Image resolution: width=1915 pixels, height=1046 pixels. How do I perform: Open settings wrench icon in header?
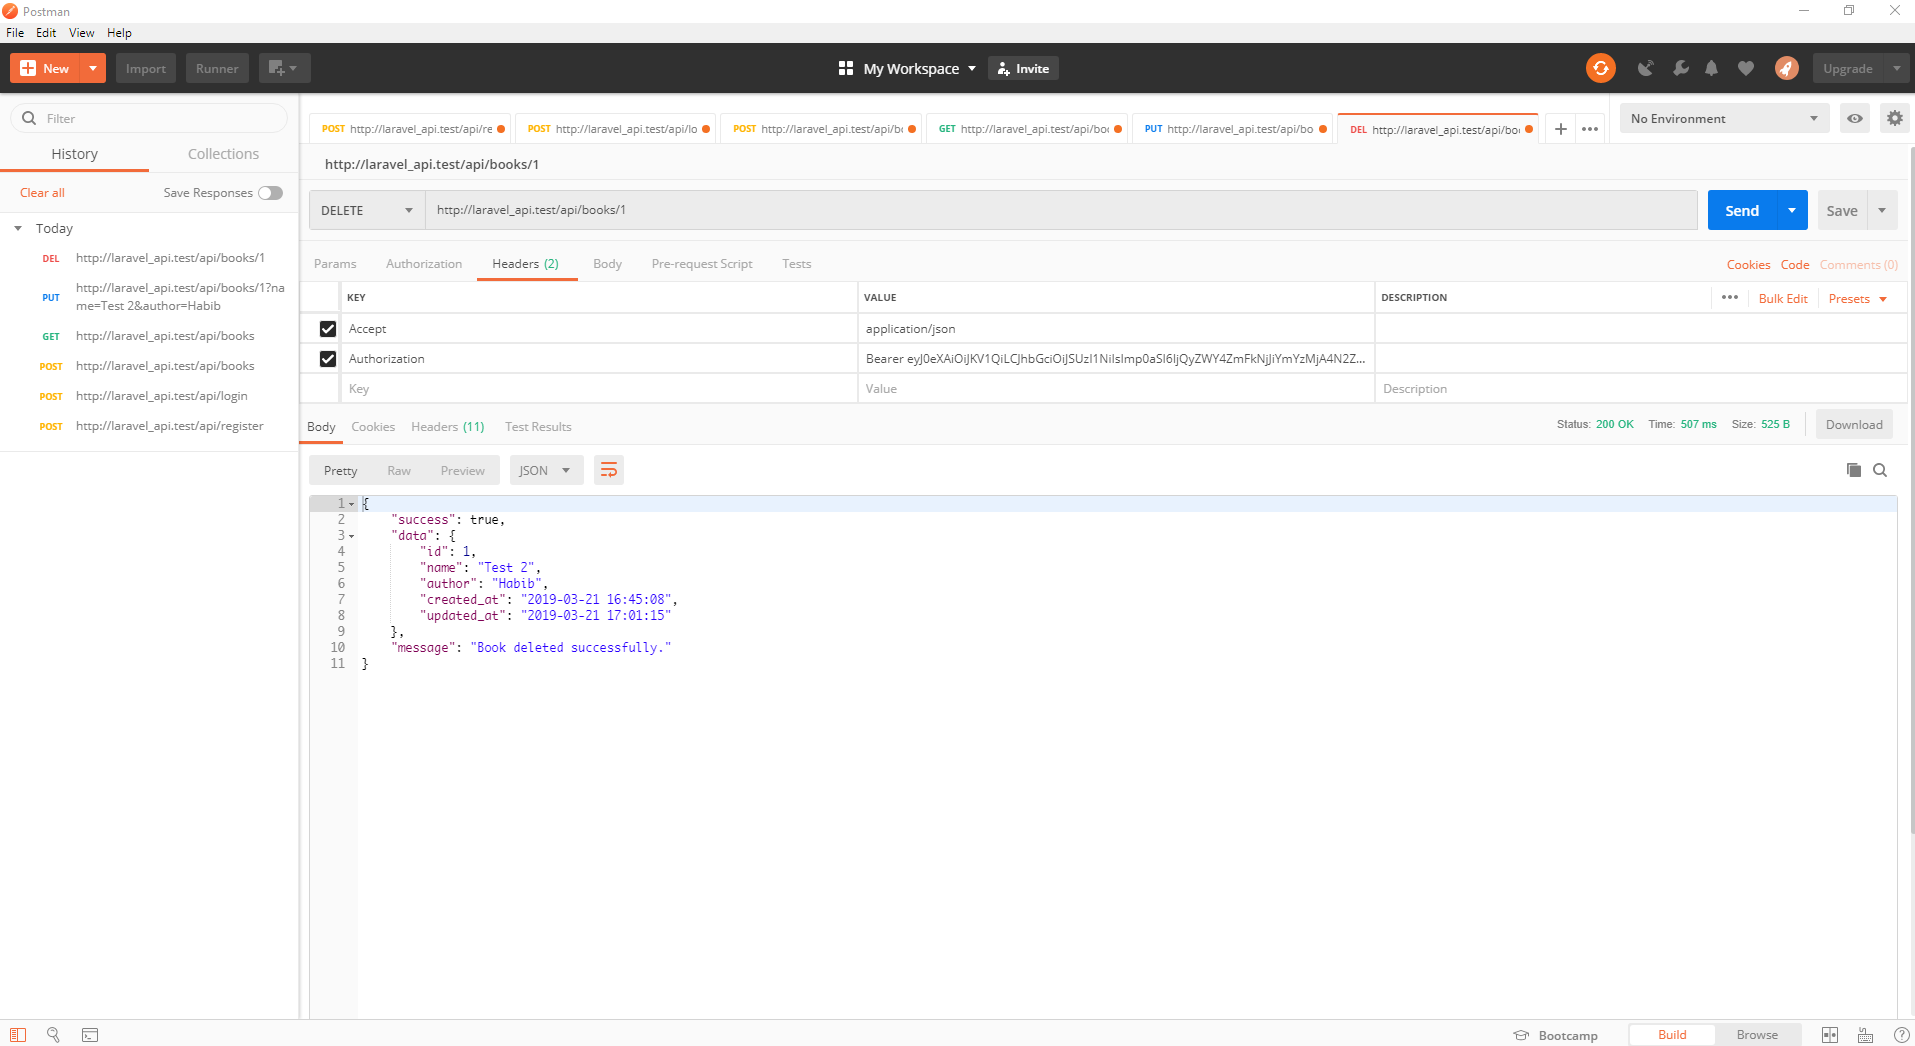pos(1680,68)
